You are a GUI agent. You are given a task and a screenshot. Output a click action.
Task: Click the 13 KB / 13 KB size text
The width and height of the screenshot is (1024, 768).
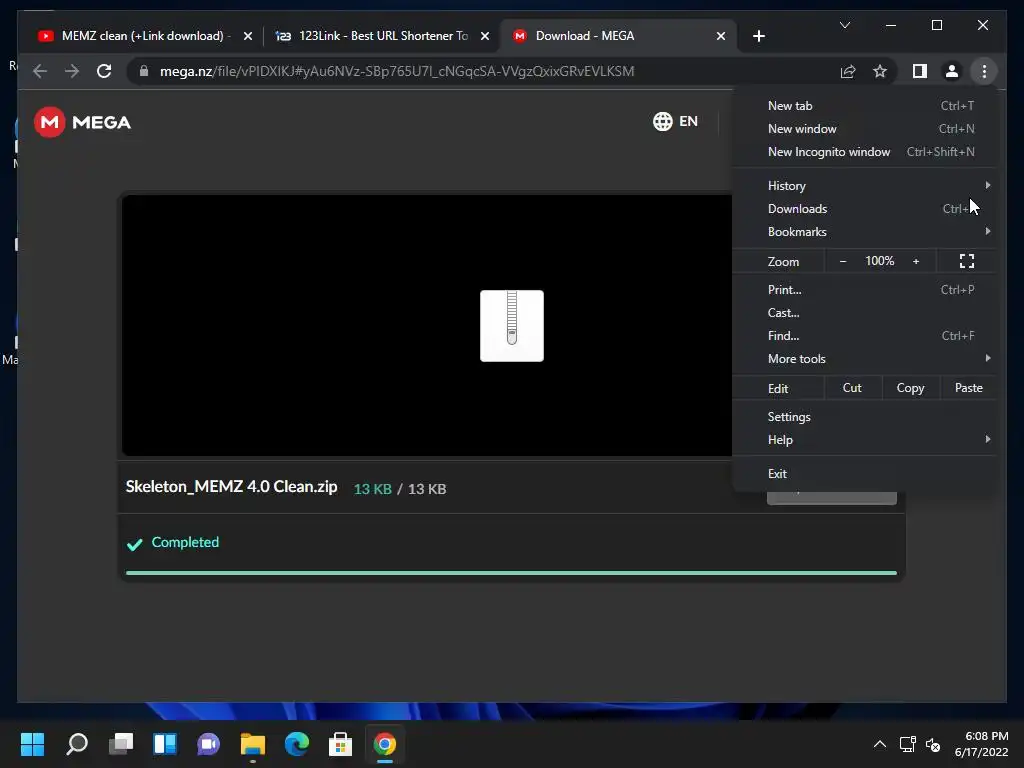[400, 489]
